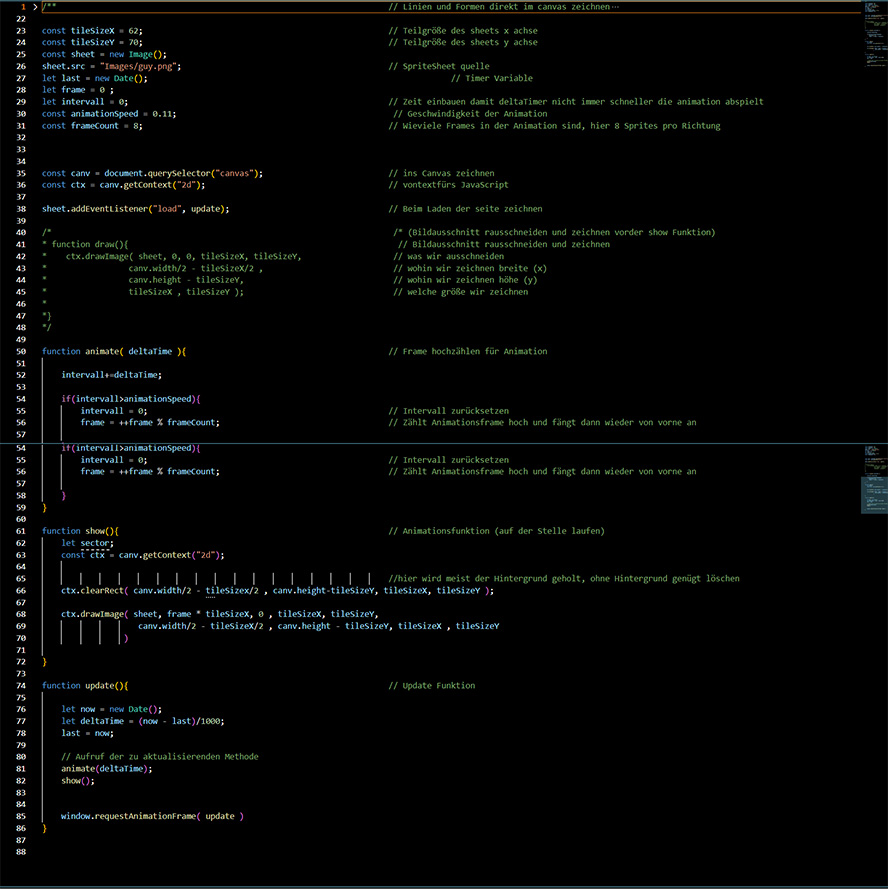Click 'sheet.addEventListener("load", update);' line
Image resolution: width=888 pixels, height=889 pixels.
point(136,209)
